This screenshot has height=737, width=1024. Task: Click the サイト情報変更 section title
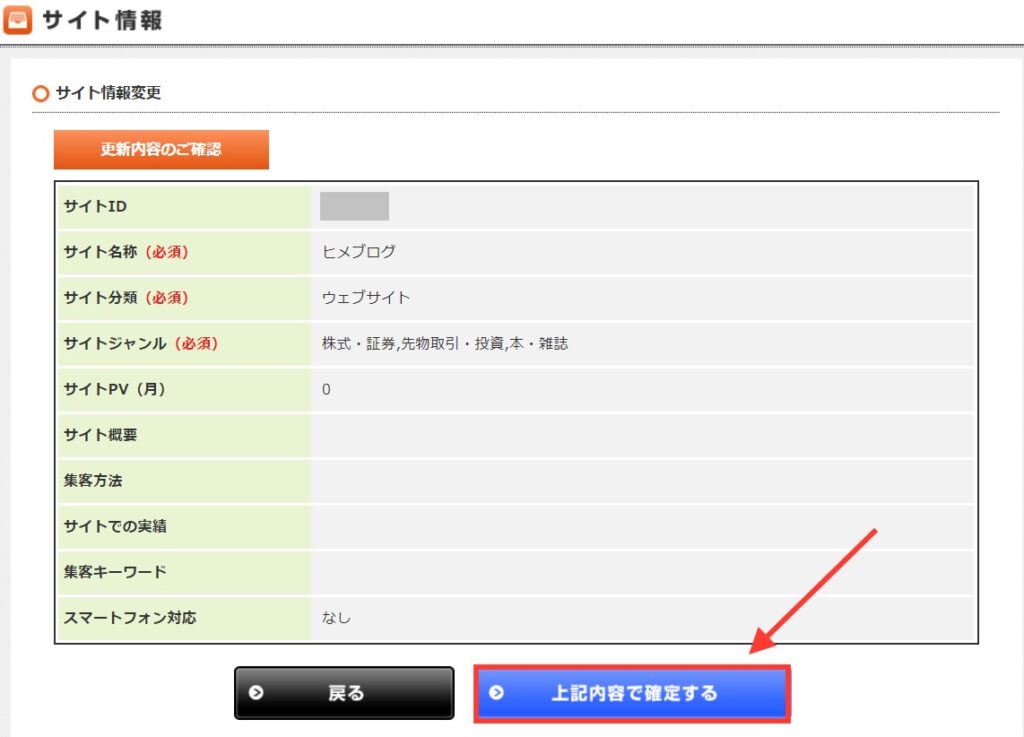tap(108, 94)
